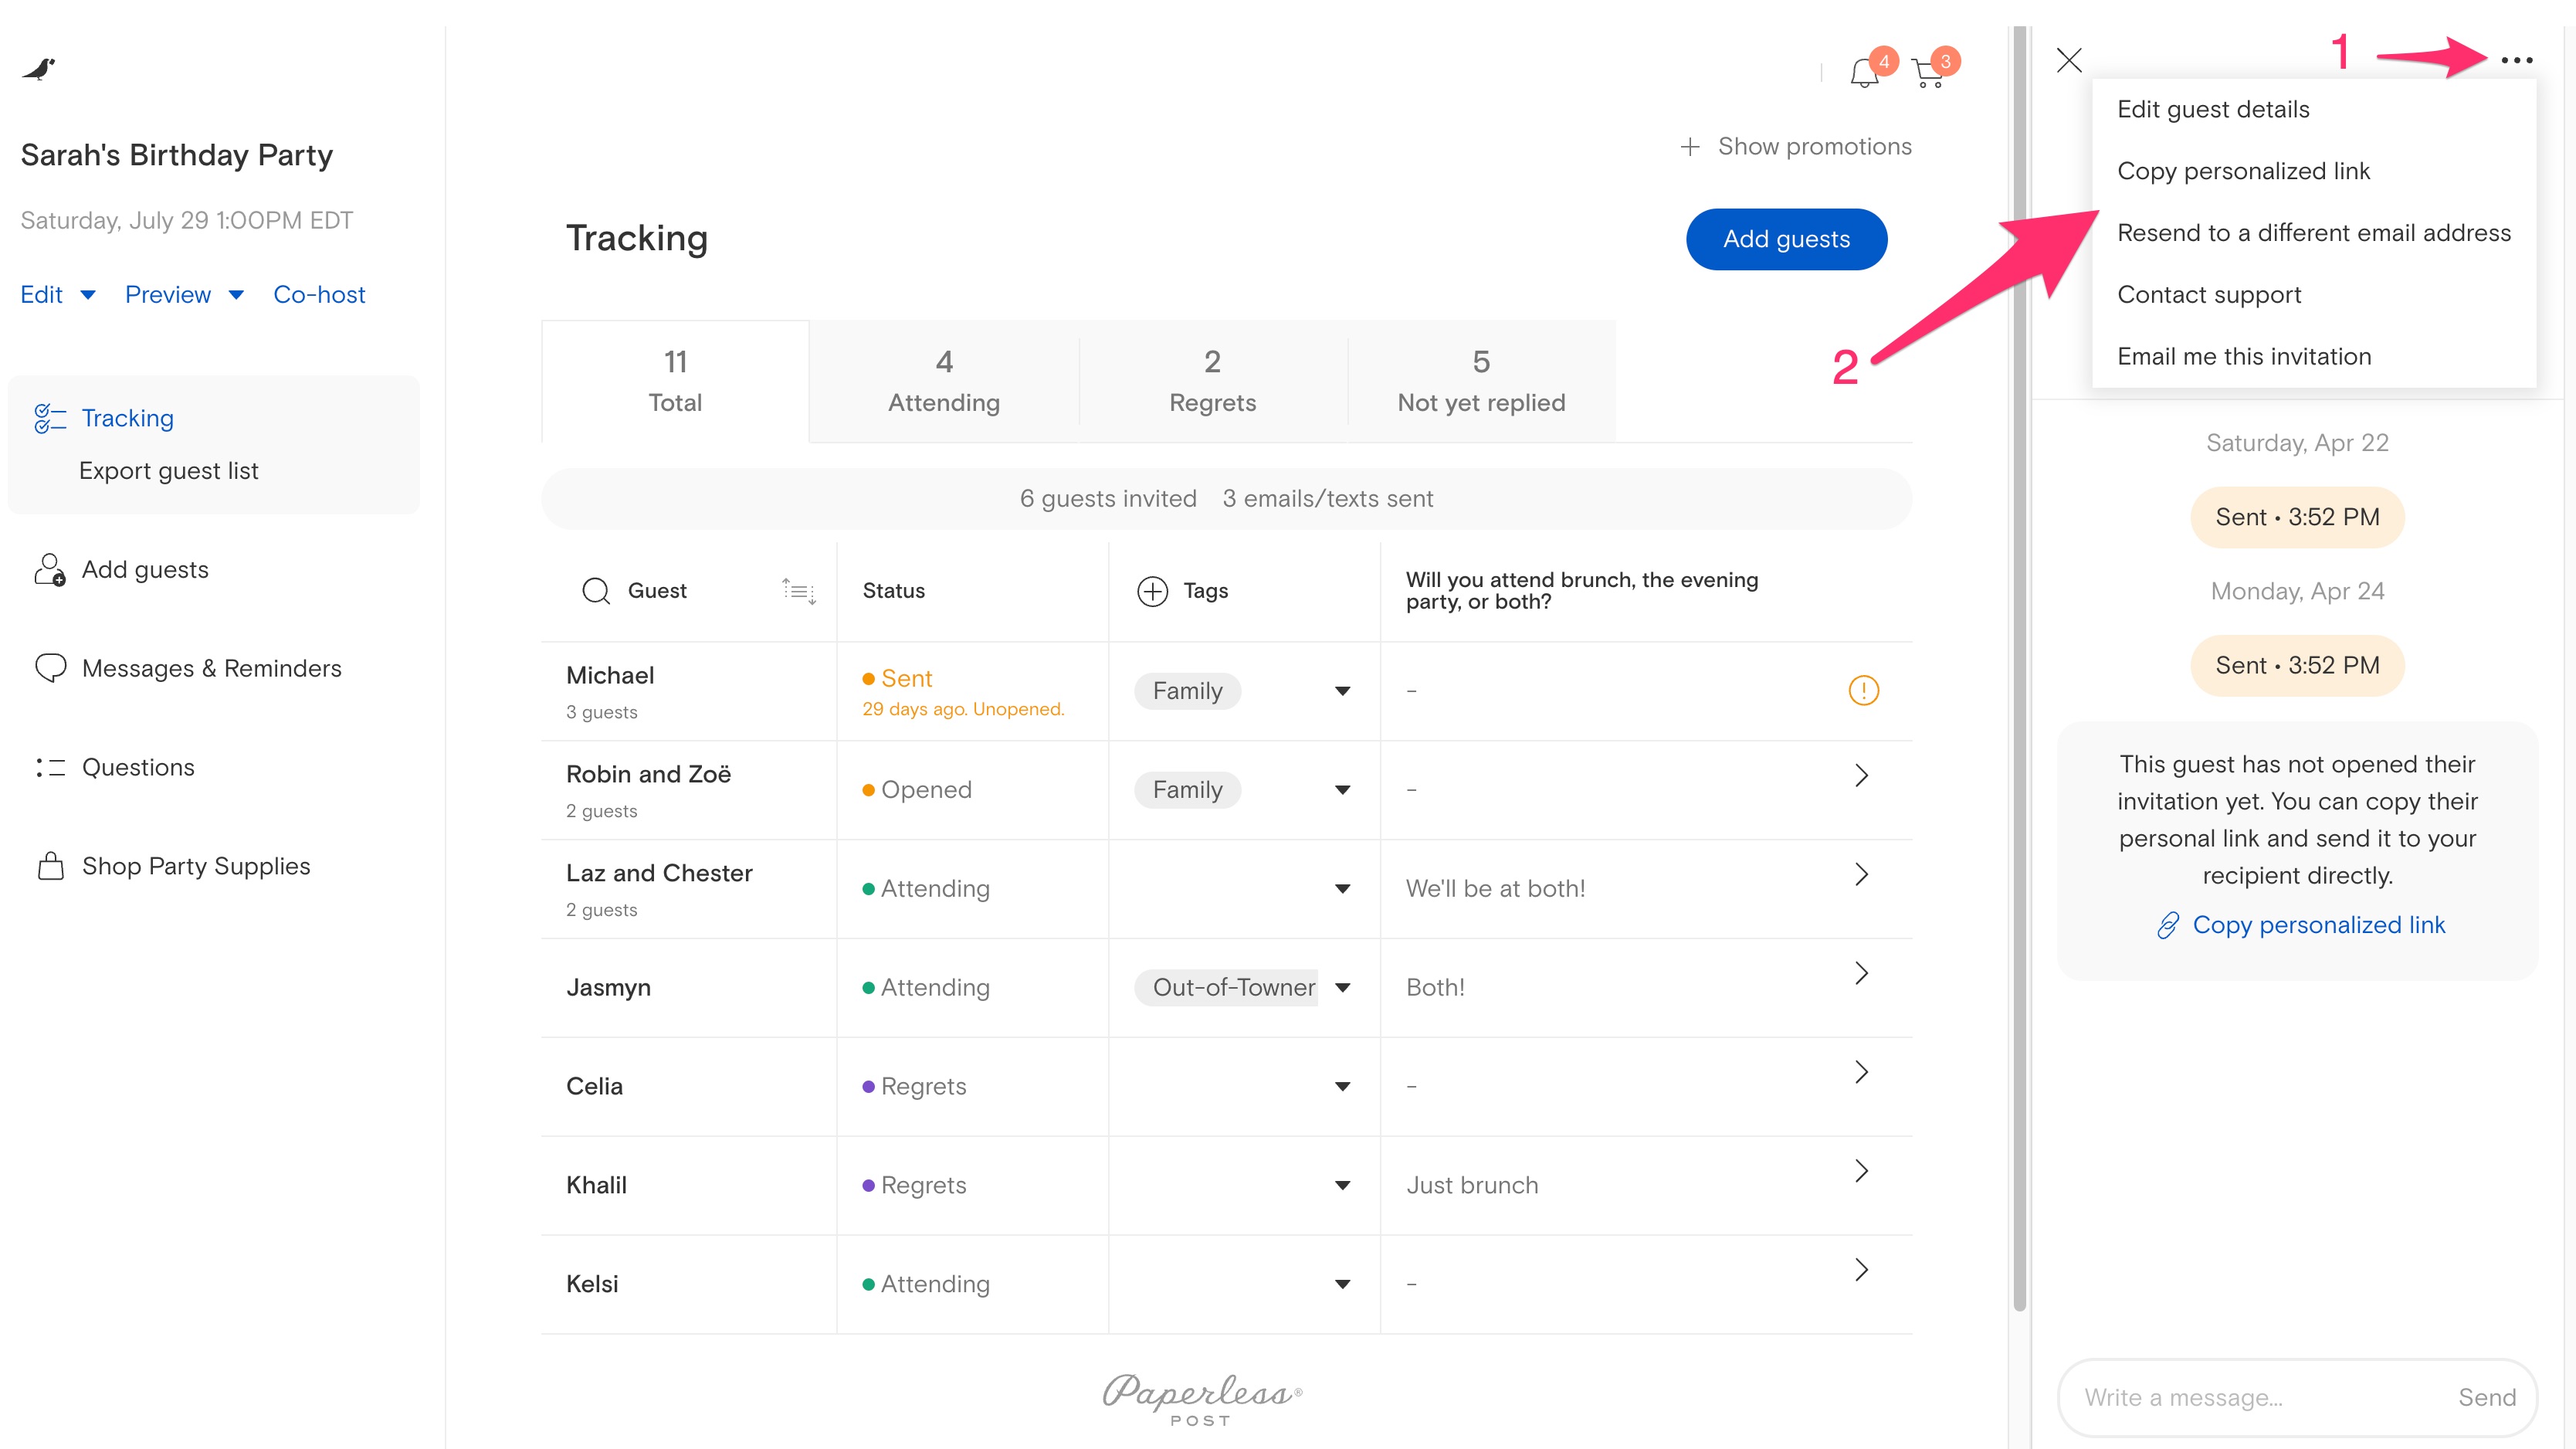Image resolution: width=2576 pixels, height=1449 pixels.
Task: Click Copy personalized link in message panel
Action: 2317,925
